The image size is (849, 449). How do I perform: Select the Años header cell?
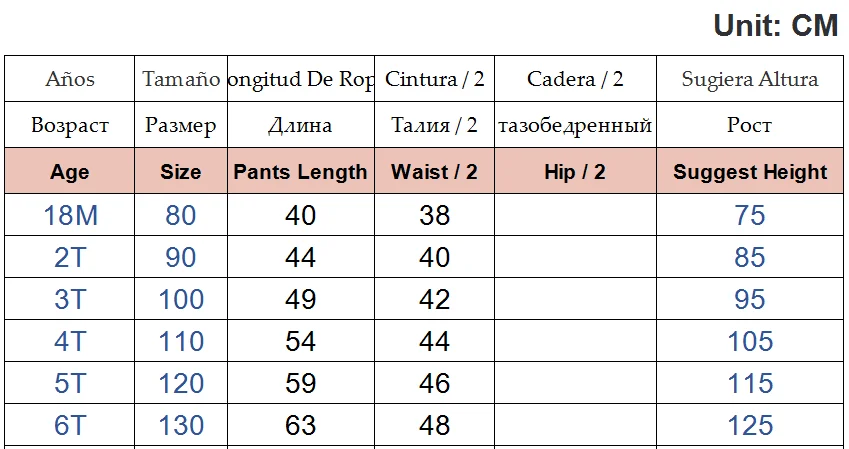coord(70,79)
